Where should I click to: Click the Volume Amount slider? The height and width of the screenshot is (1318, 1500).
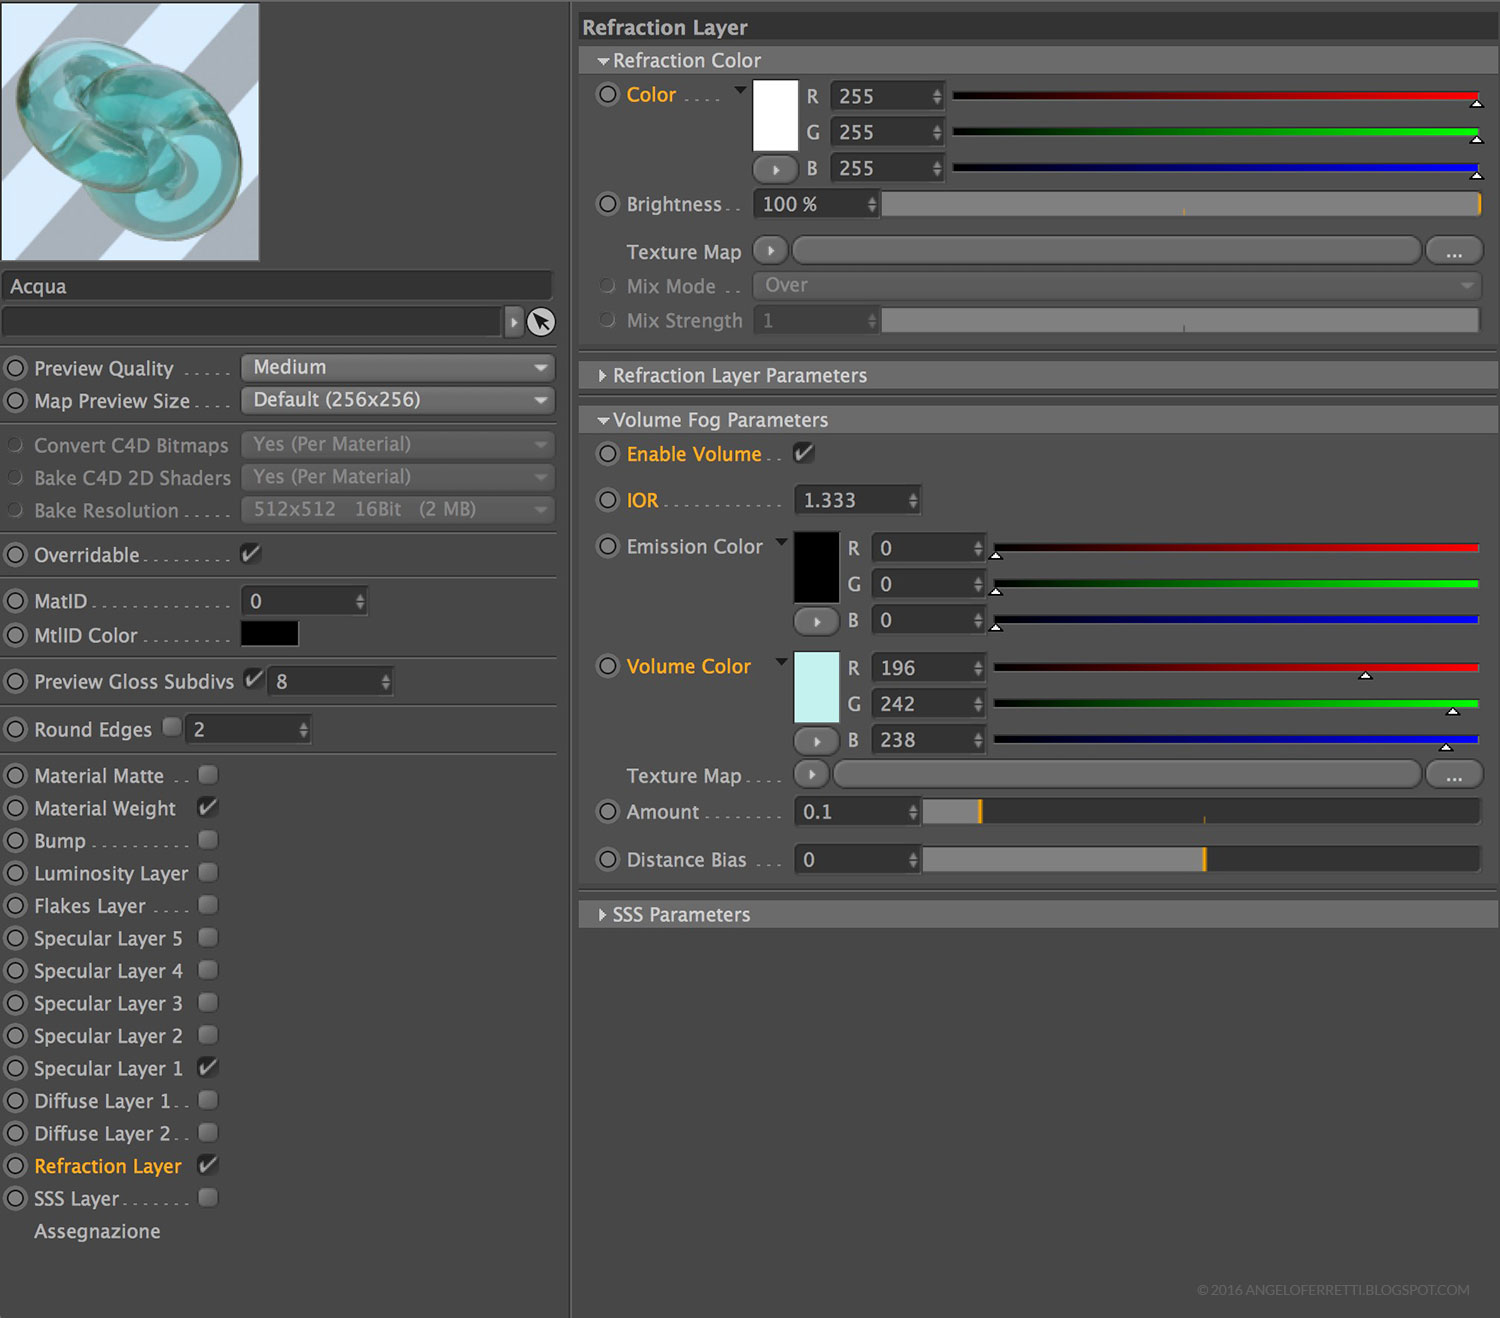(1200, 811)
